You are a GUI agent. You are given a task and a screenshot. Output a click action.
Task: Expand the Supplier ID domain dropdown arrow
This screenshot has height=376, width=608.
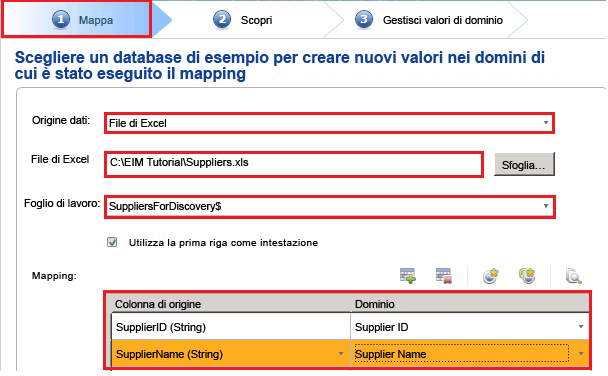click(x=581, y=327)
